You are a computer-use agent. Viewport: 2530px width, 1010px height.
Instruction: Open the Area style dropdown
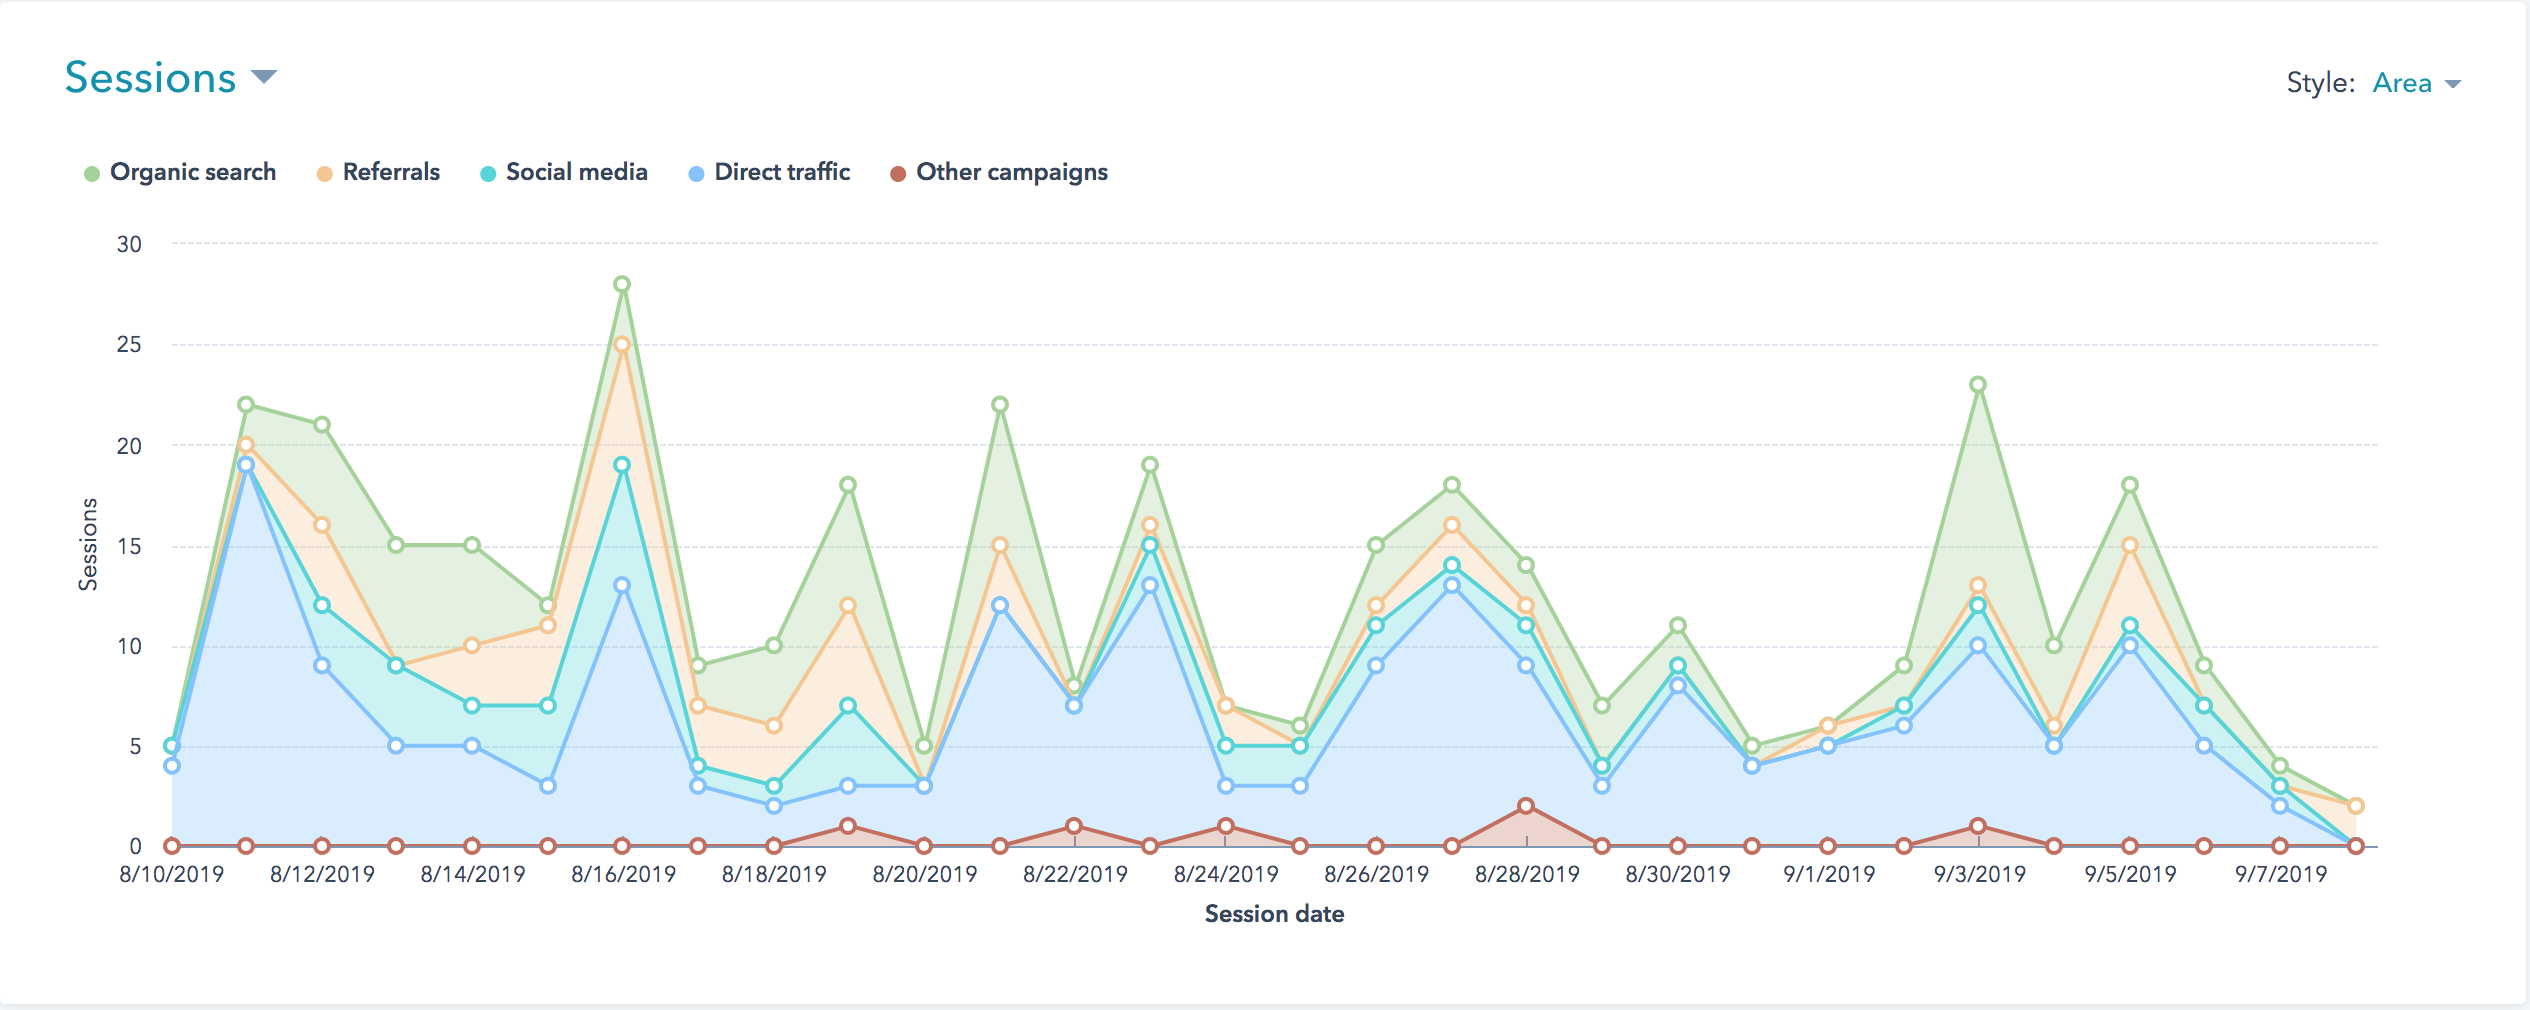[x=2416, y=83]
